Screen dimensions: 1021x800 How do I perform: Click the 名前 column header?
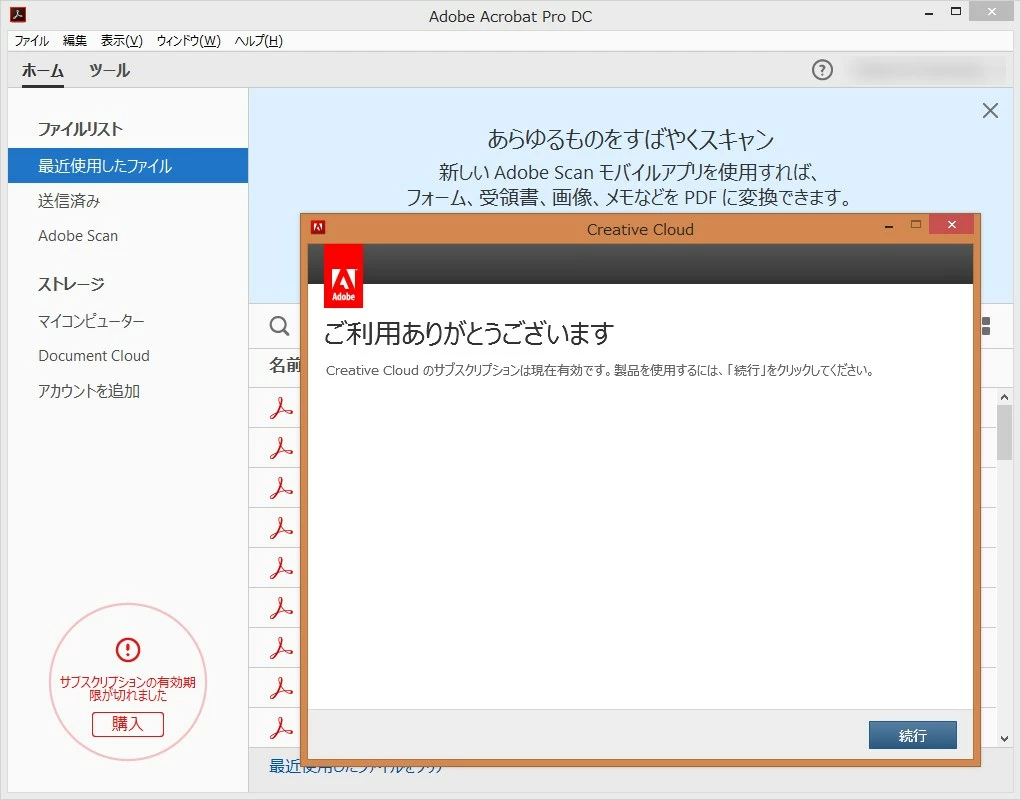coord(285,365)
